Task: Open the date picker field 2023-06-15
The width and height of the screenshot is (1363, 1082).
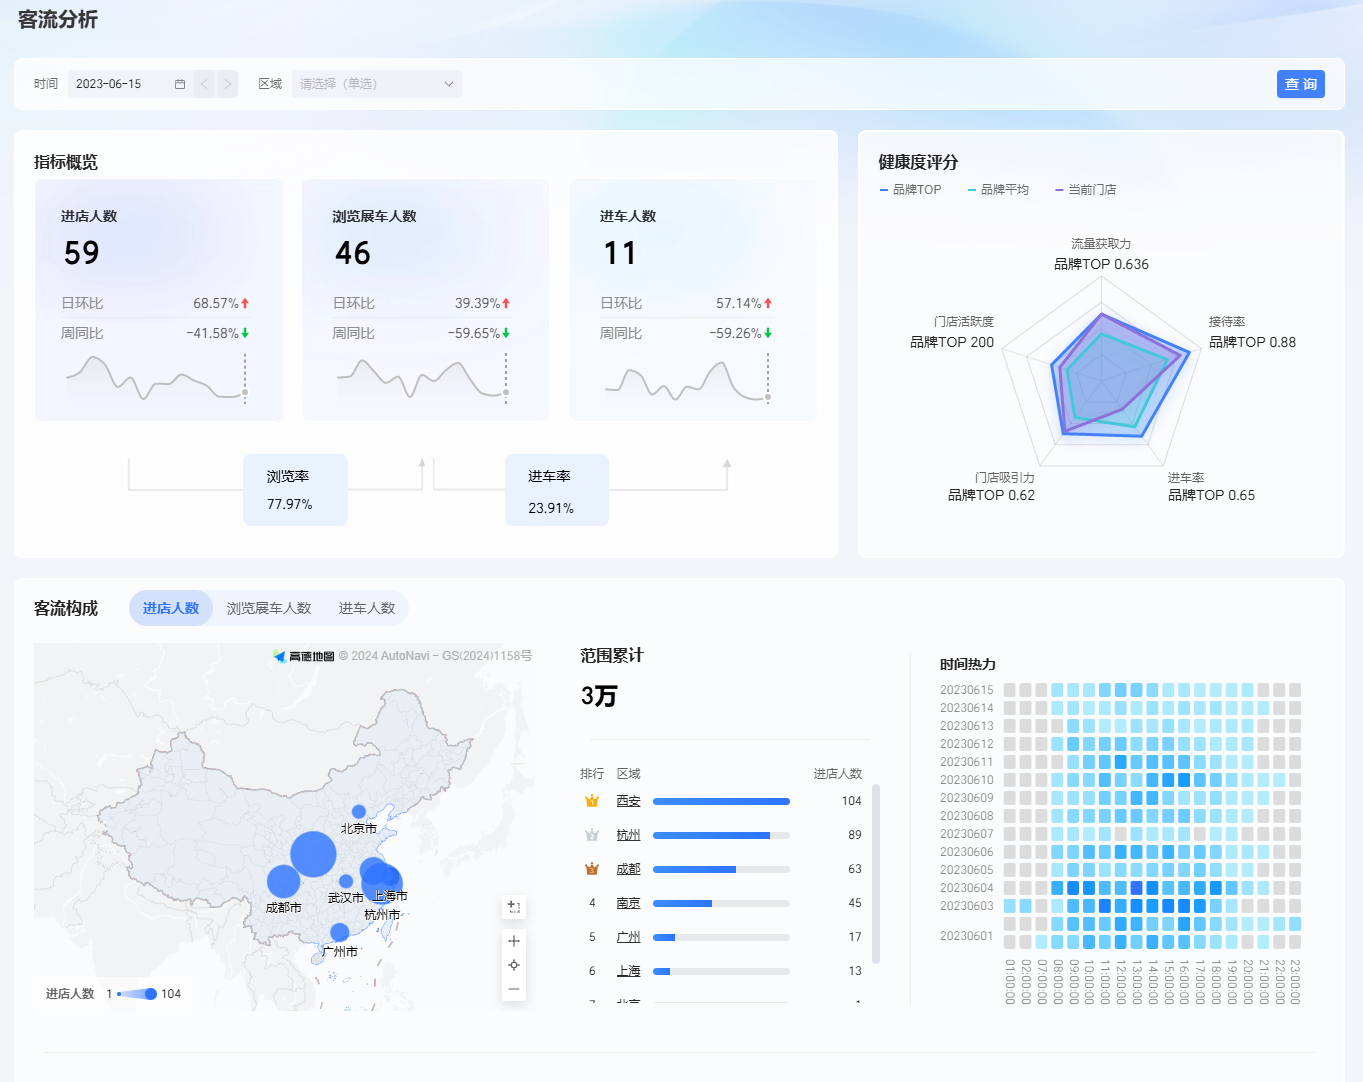Action: 130,84
